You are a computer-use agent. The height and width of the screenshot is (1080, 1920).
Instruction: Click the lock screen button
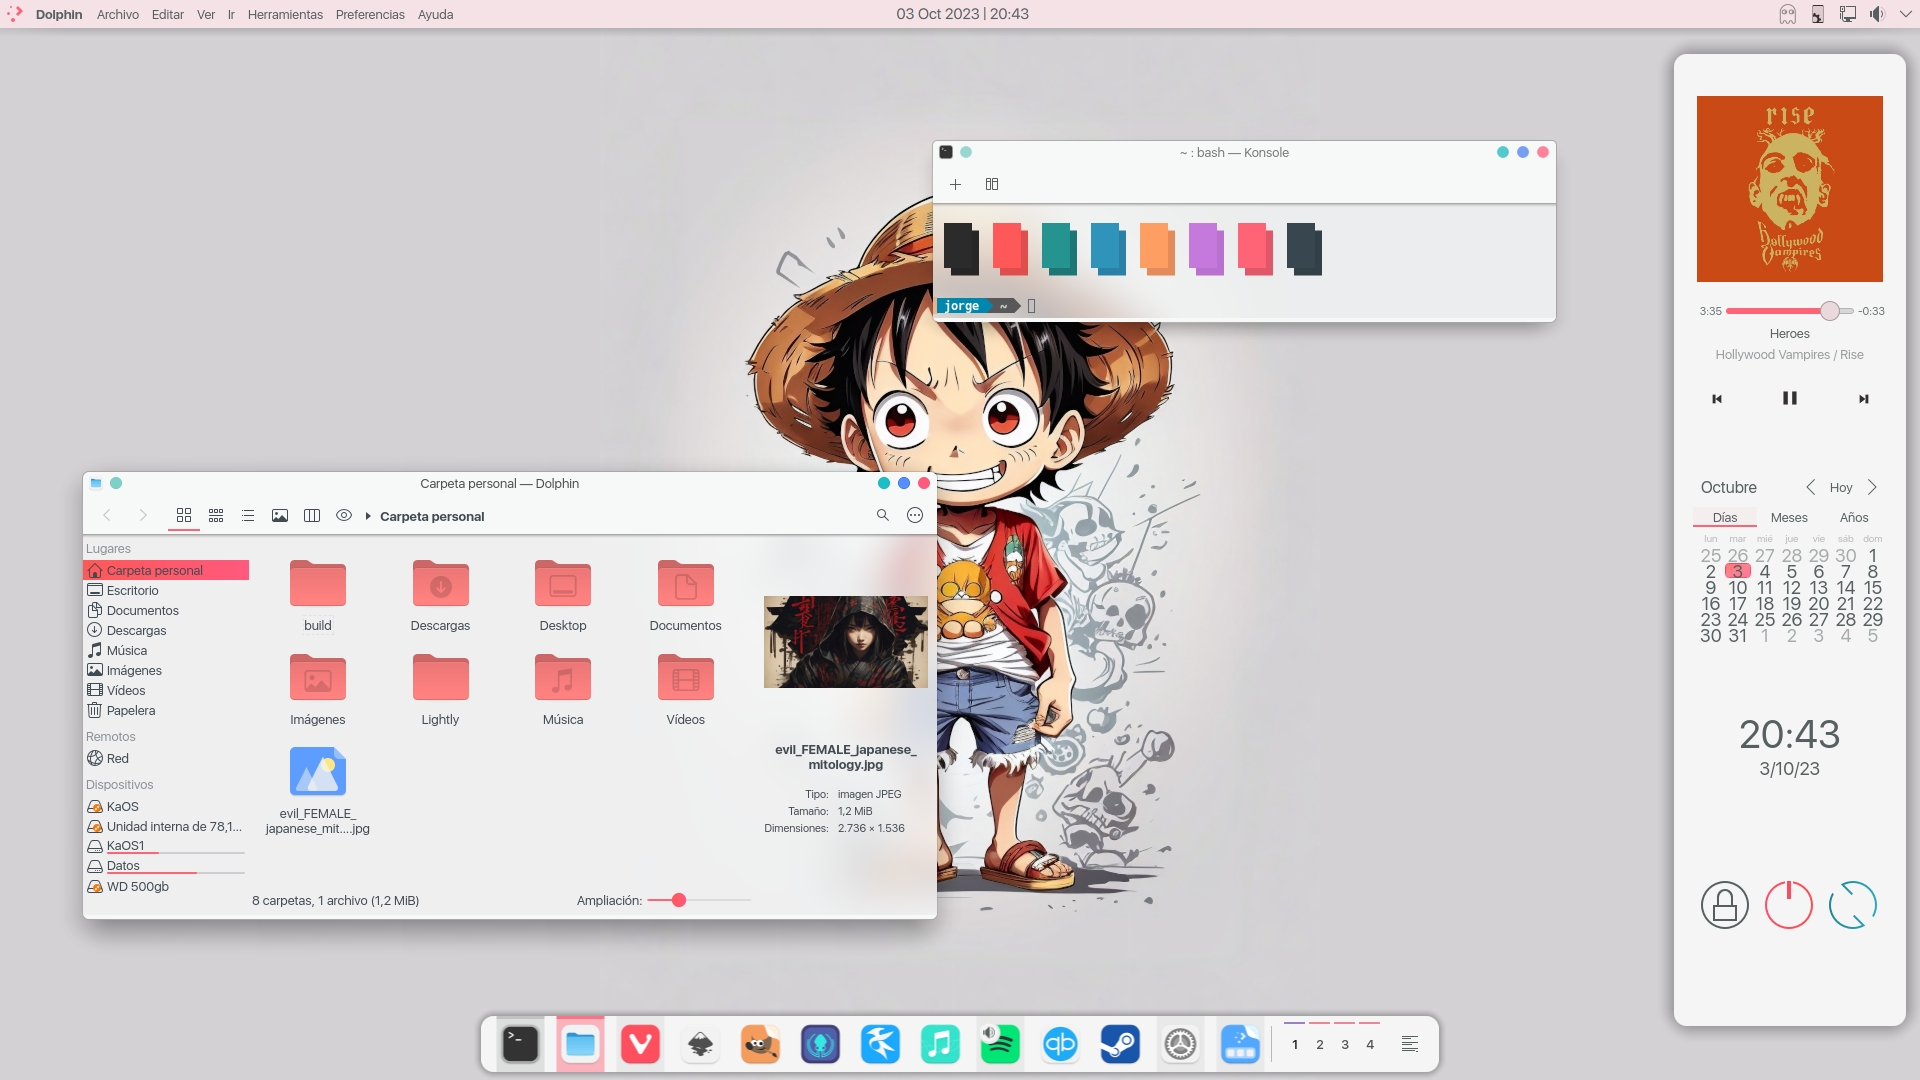(x=1725, y=905)
